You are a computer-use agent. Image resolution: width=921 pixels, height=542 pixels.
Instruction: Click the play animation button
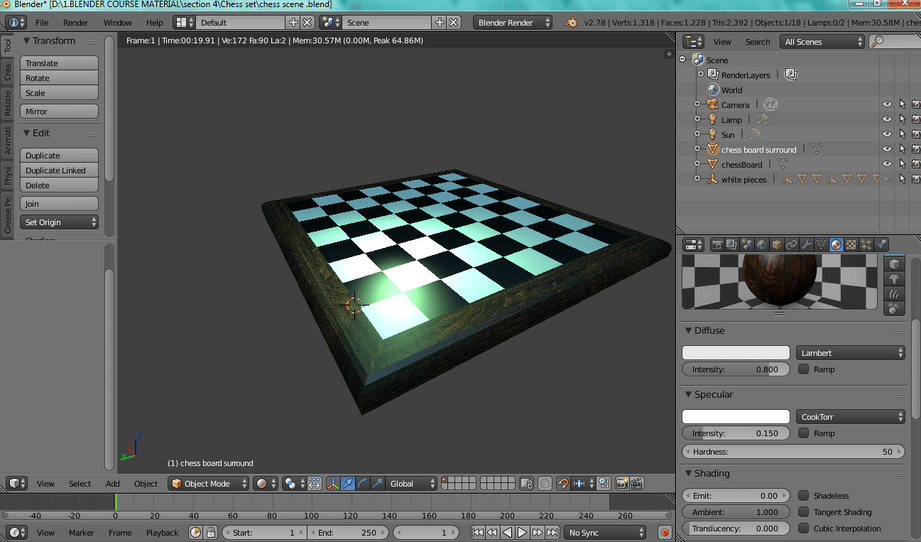(x=523, y=533)
